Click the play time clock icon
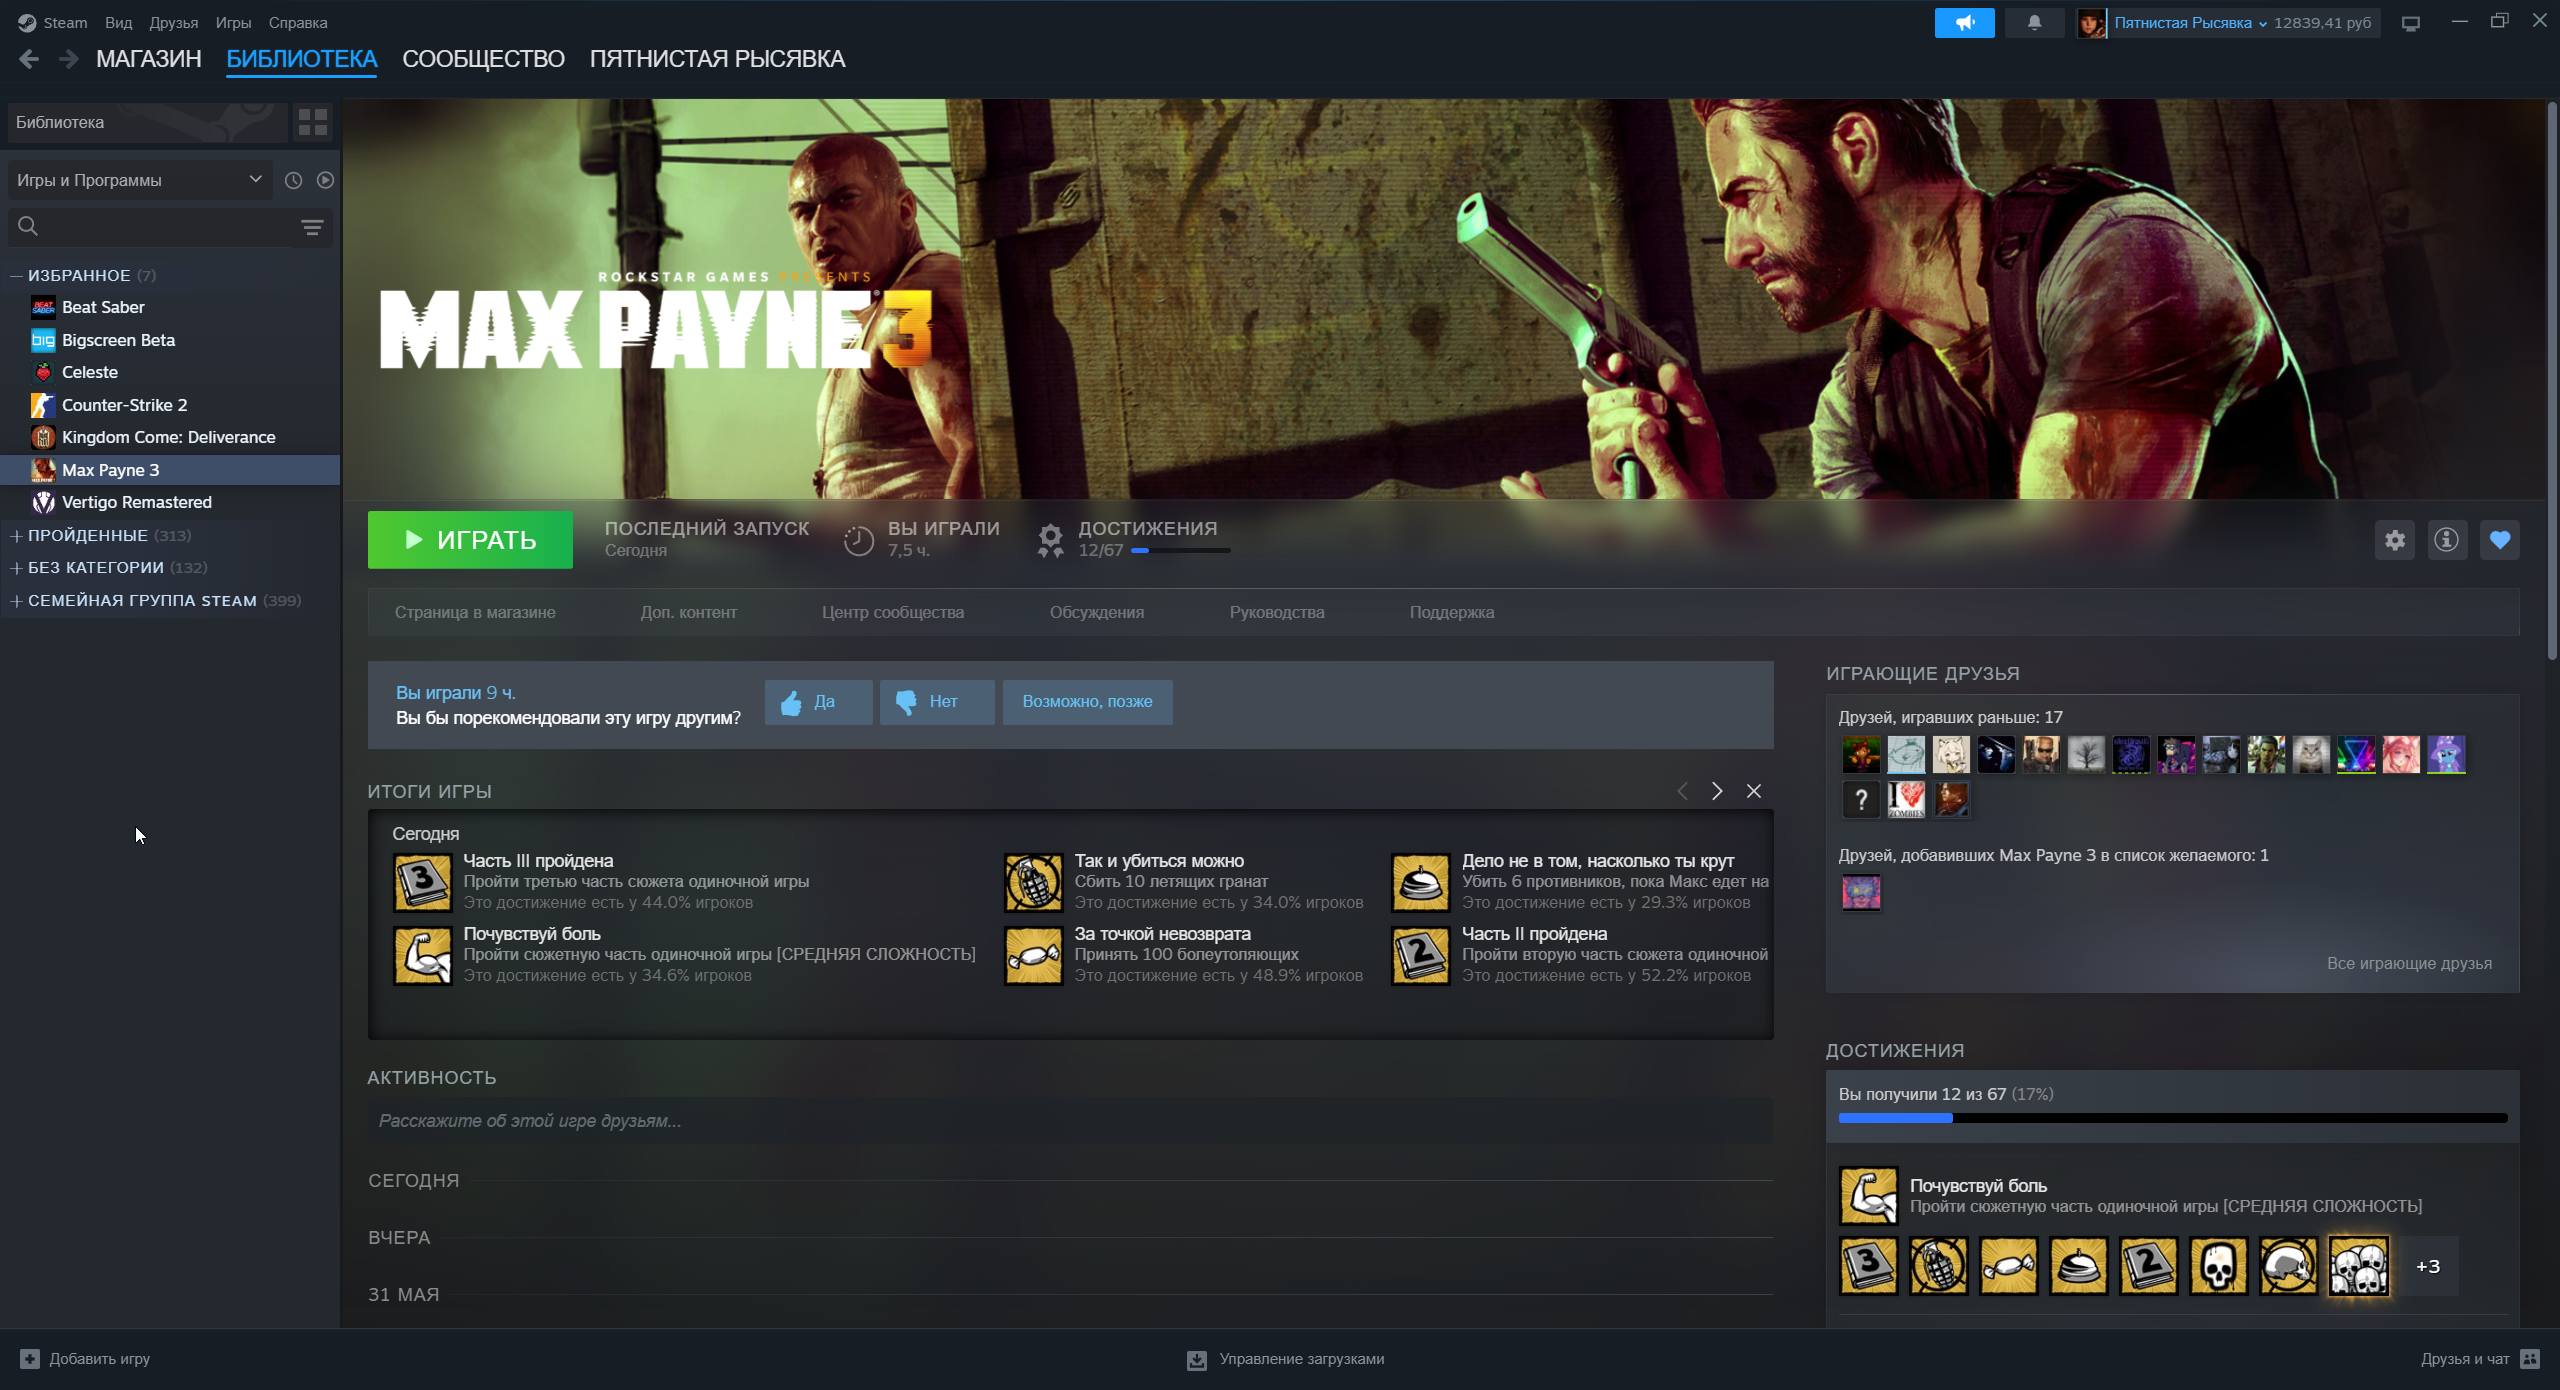Screen dimensions: 2560x1390 click(x=859, y=540)
